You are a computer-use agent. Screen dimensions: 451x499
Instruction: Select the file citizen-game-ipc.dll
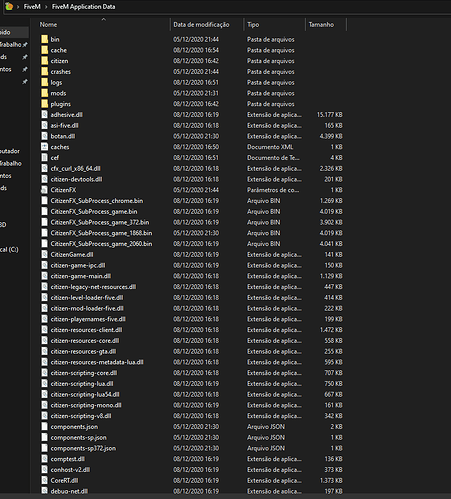[x=78, y=265]
